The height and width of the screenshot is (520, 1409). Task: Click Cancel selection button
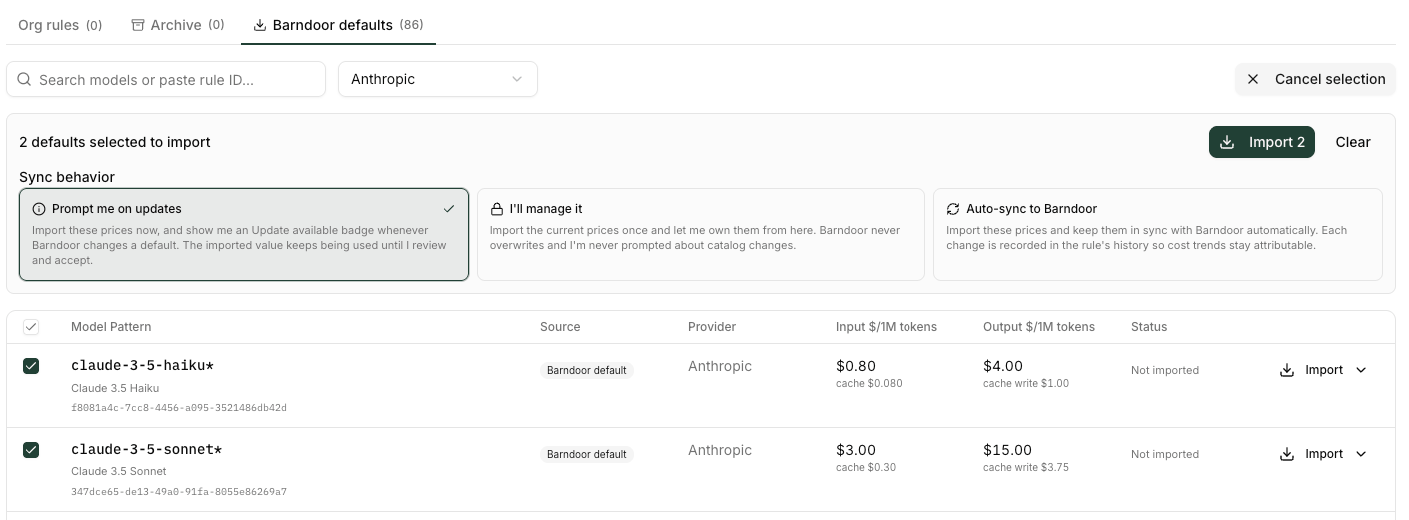coord(1315,79)
